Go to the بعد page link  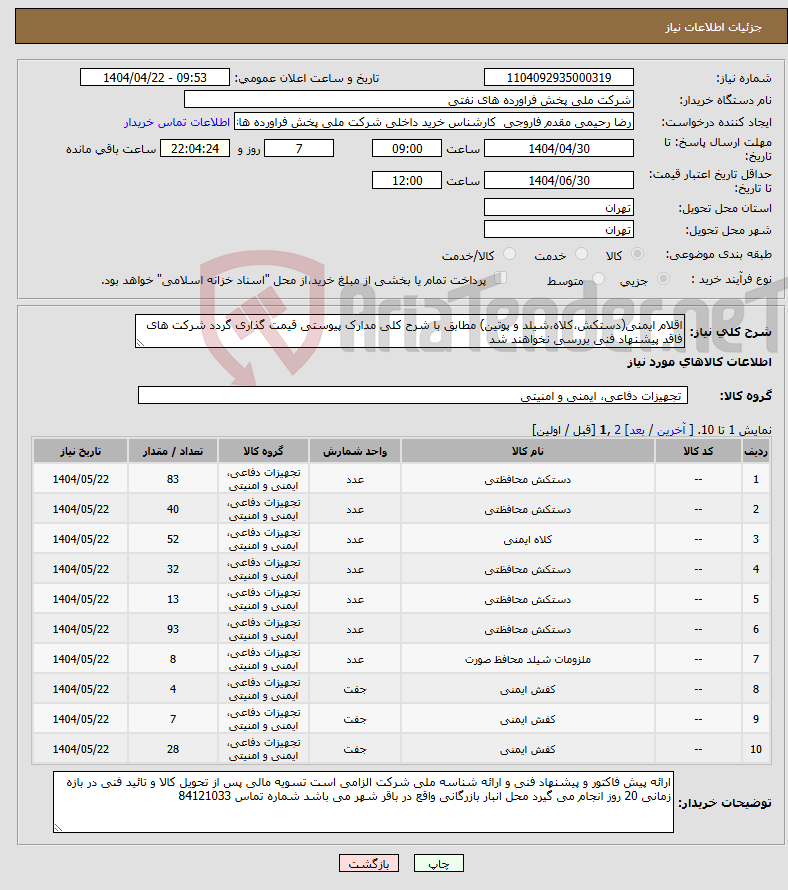pyautogui.click(x=637, y=430)
